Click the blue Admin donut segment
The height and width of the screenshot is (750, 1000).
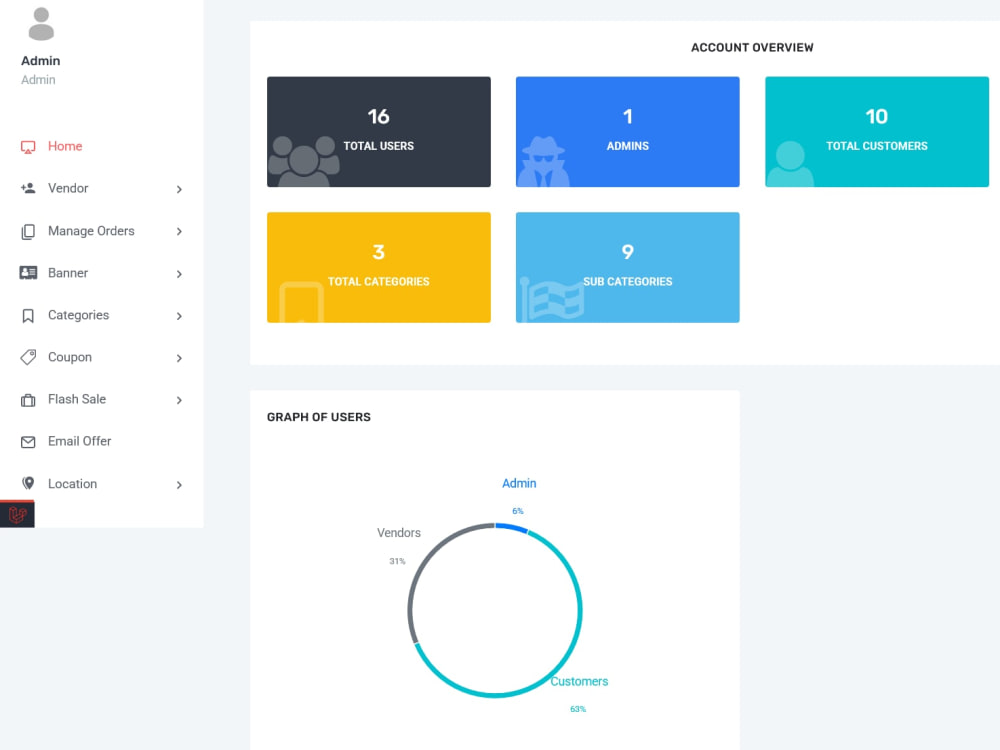point(511,527)
